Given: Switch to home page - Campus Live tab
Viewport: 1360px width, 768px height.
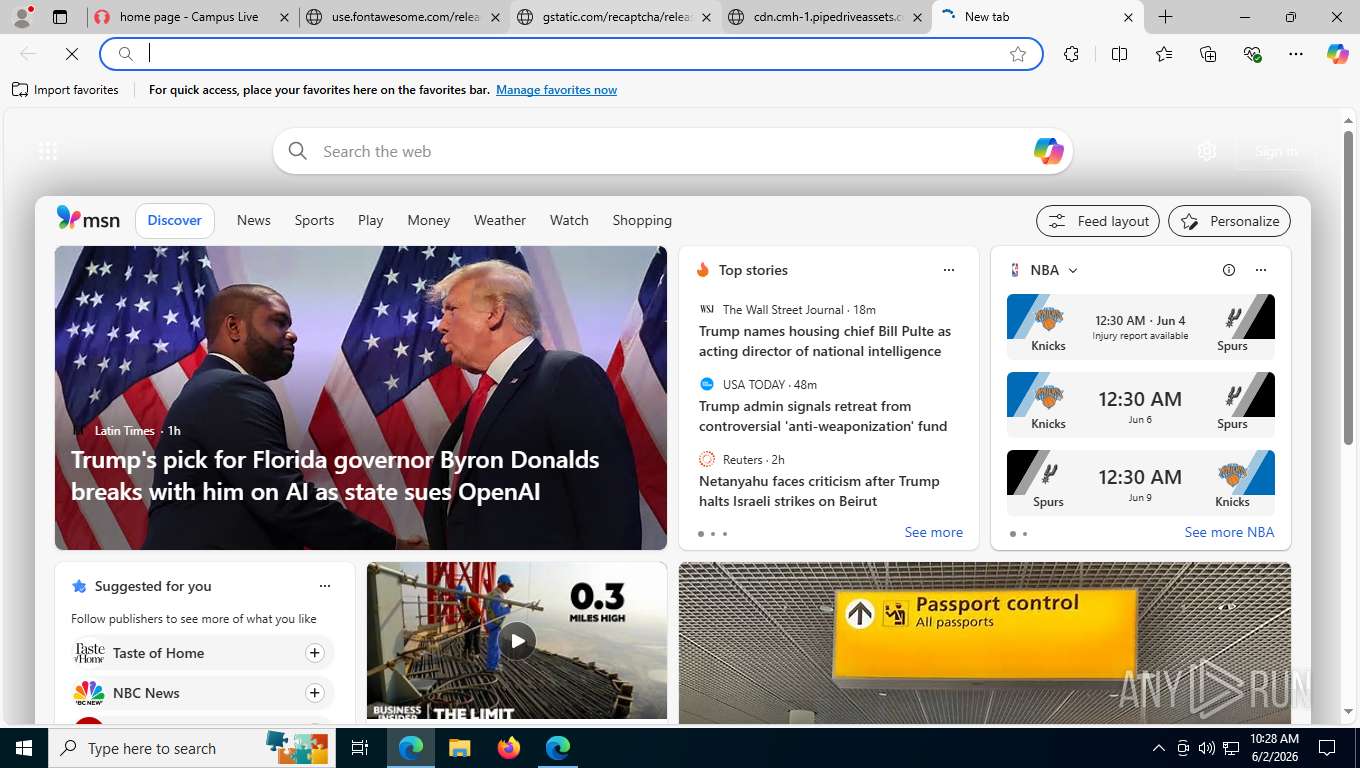Looking at the screenshot, I should (x=191, y=17).
